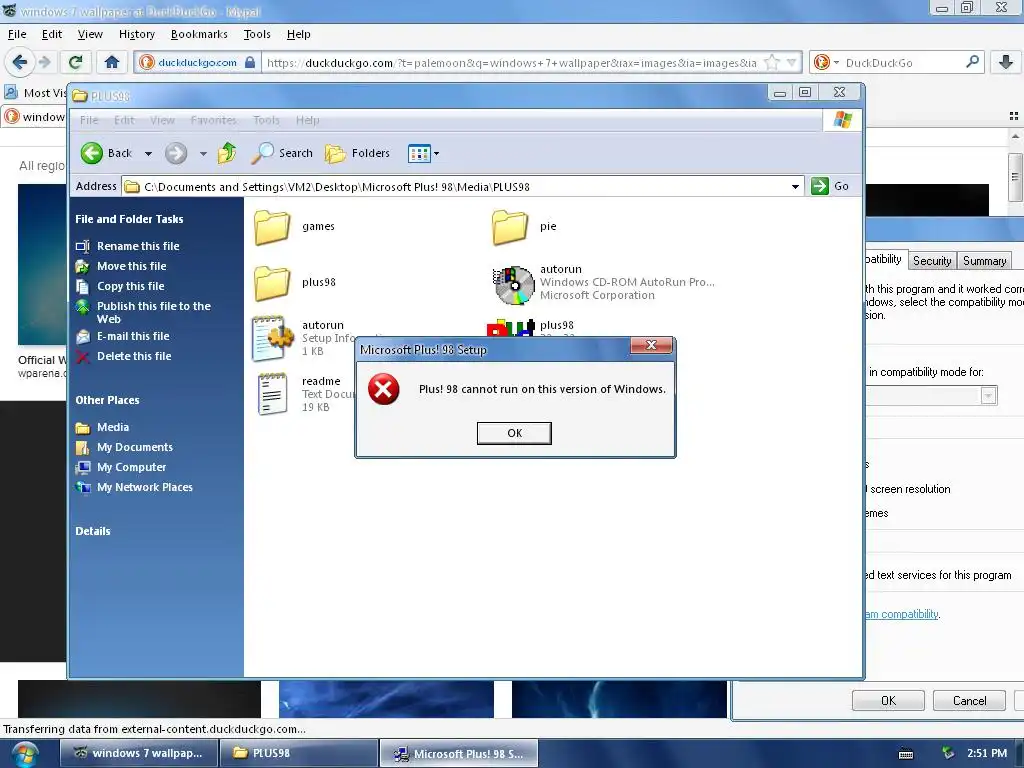Select the autorun CD-ROM AutoRun program

tap(603, 283)
